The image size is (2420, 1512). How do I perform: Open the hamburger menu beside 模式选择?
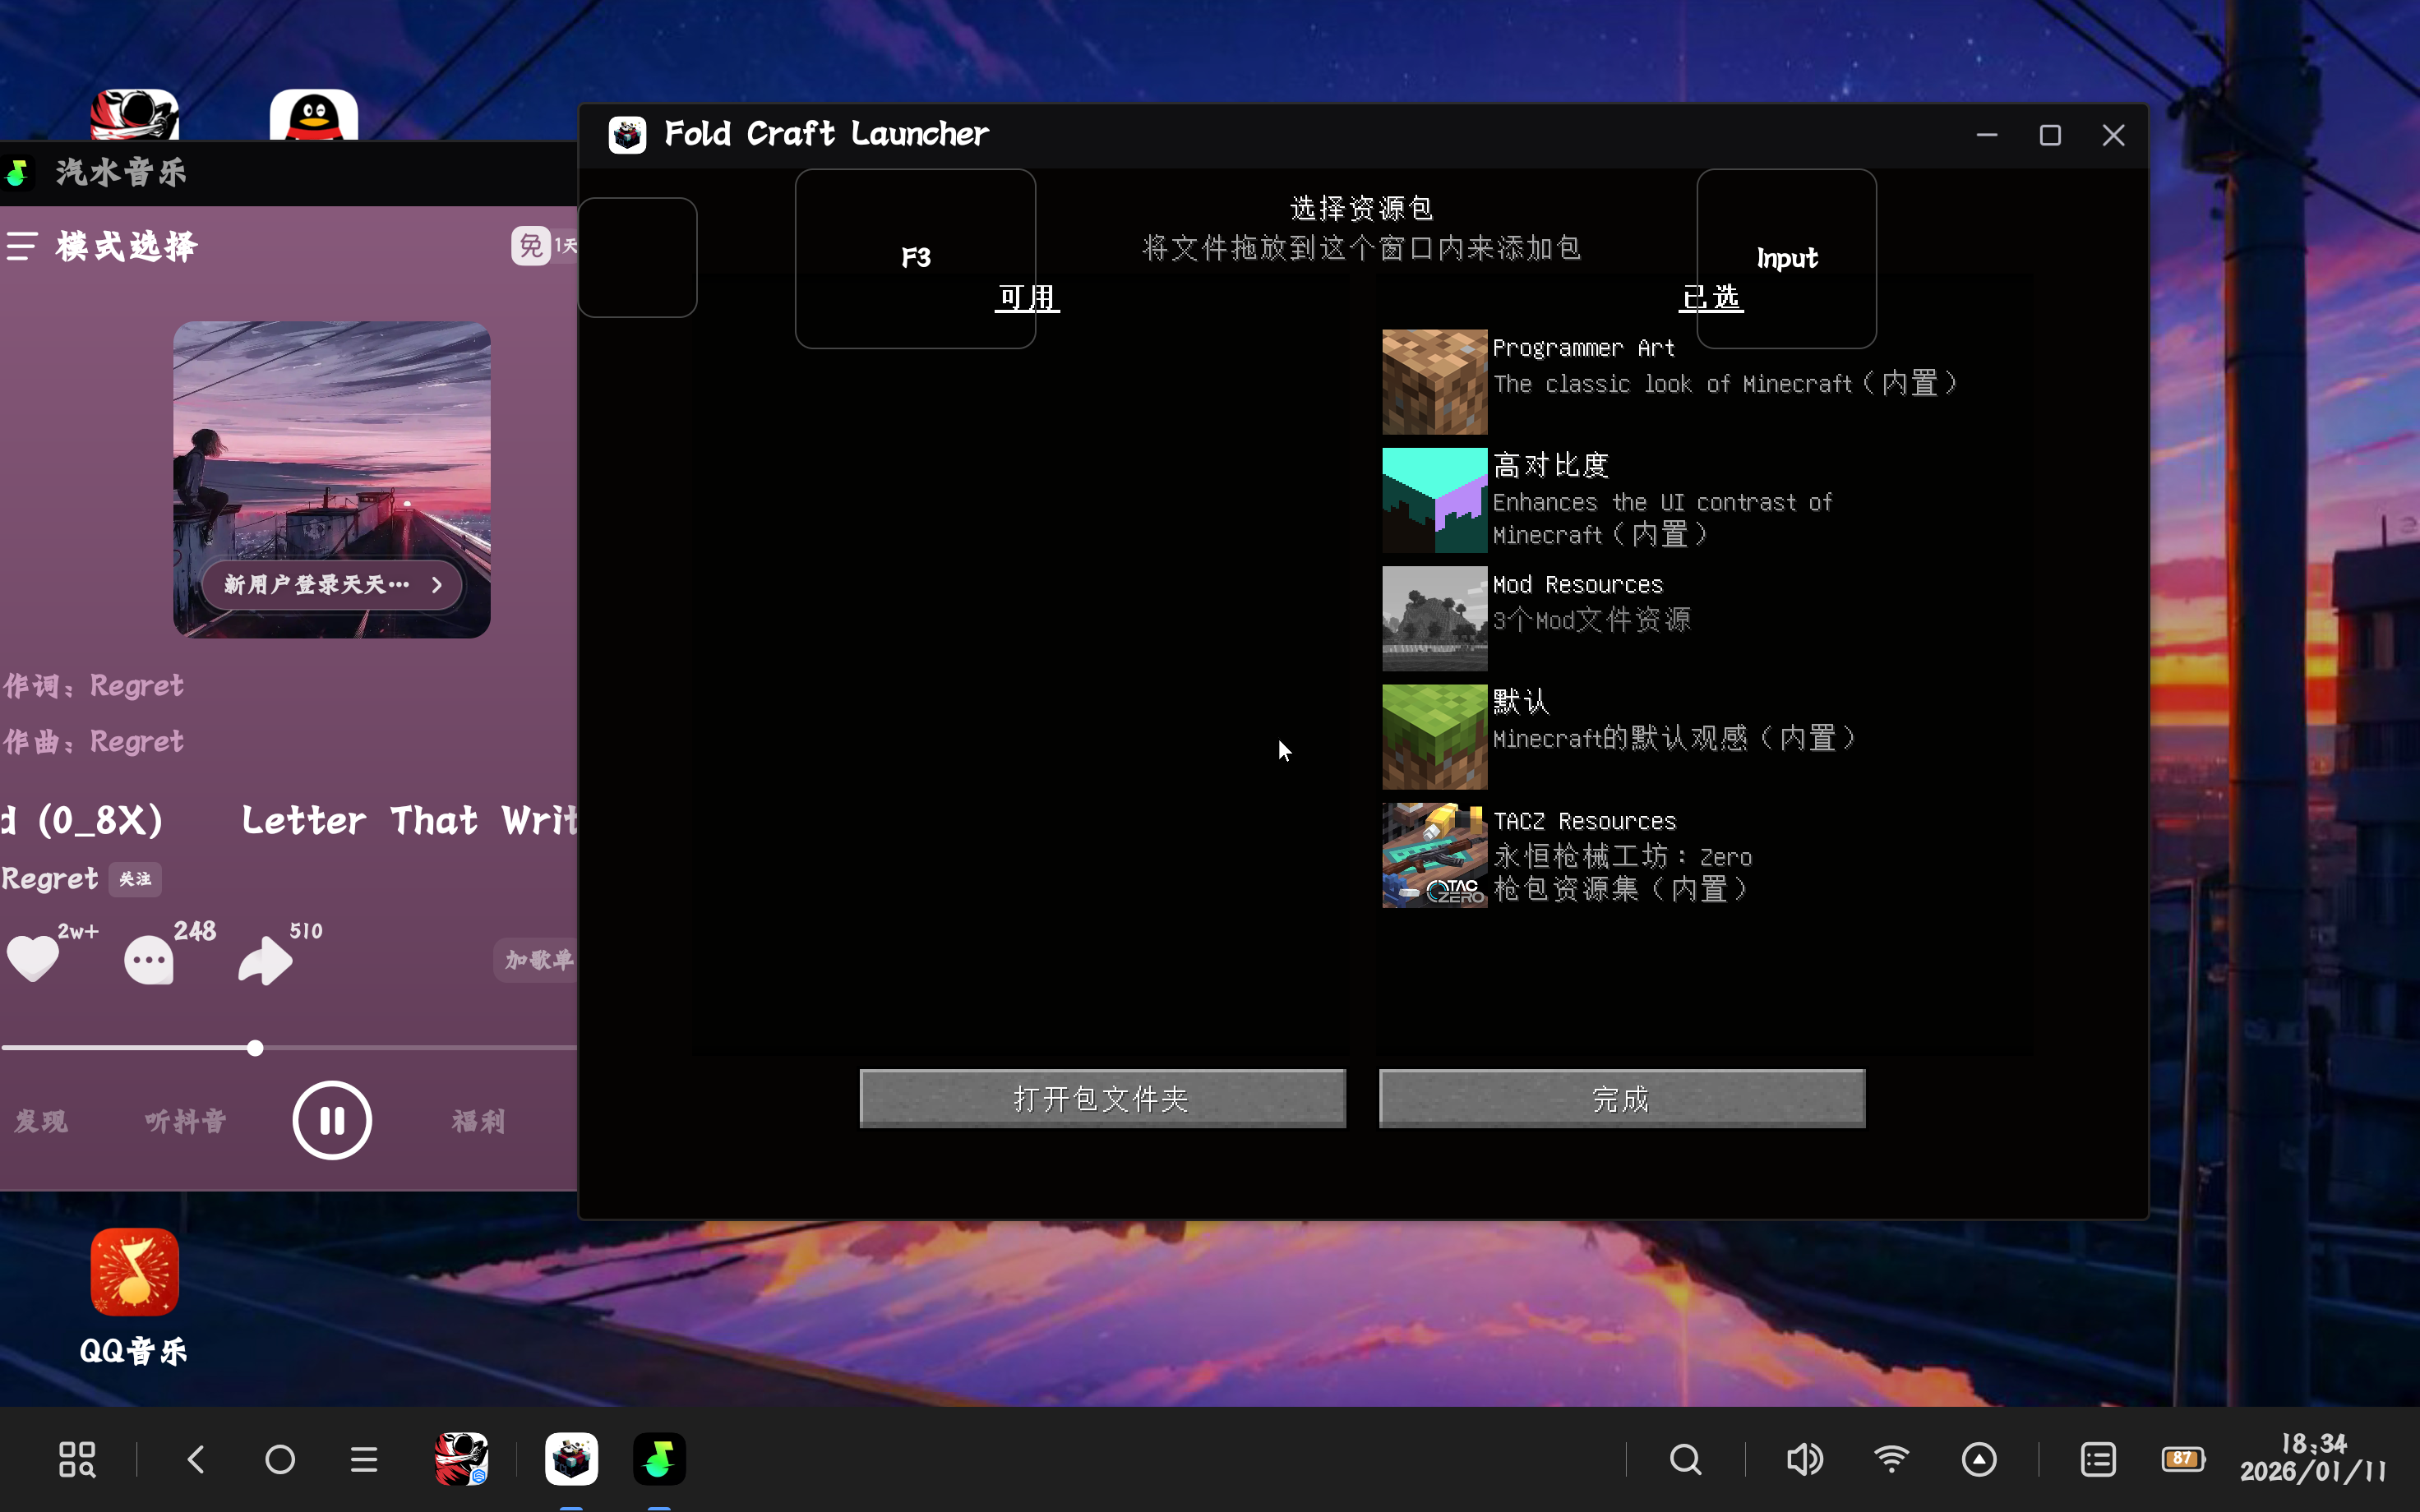(22, 246)
